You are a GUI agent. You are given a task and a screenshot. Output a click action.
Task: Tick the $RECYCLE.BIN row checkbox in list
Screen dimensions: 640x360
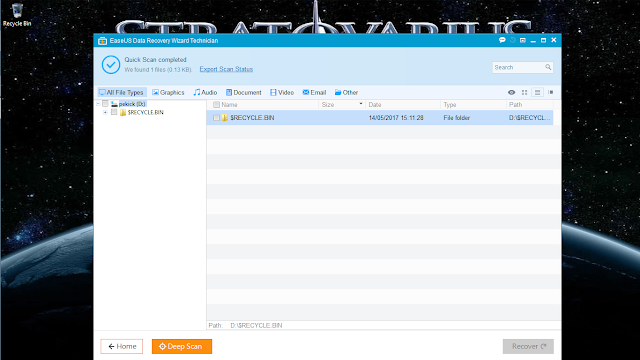coord(216,118)
